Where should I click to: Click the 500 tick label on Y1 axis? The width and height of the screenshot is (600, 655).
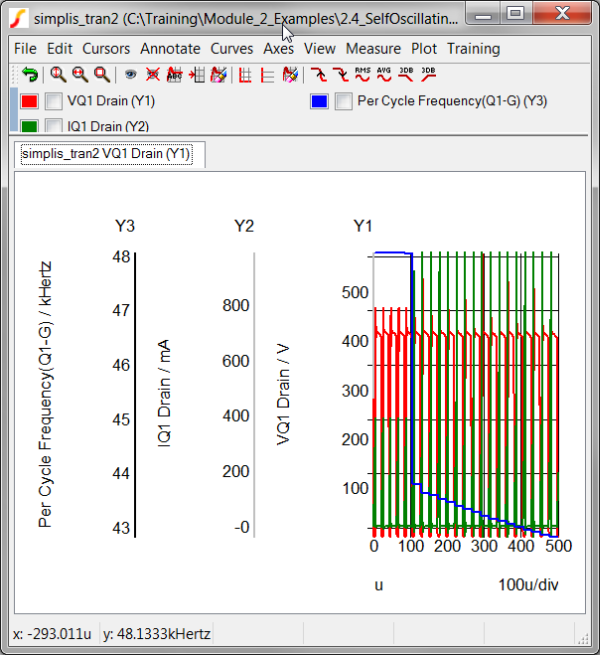355,292
